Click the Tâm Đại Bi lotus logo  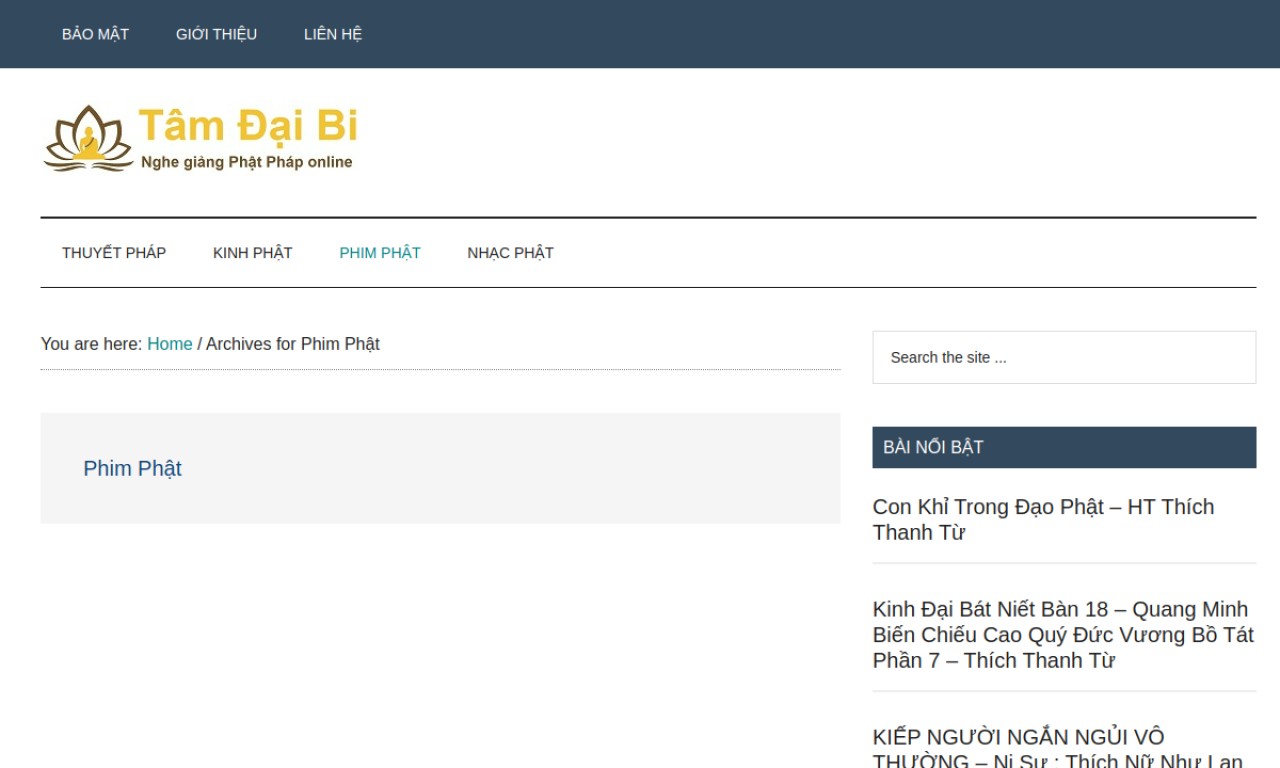(200, 138)
